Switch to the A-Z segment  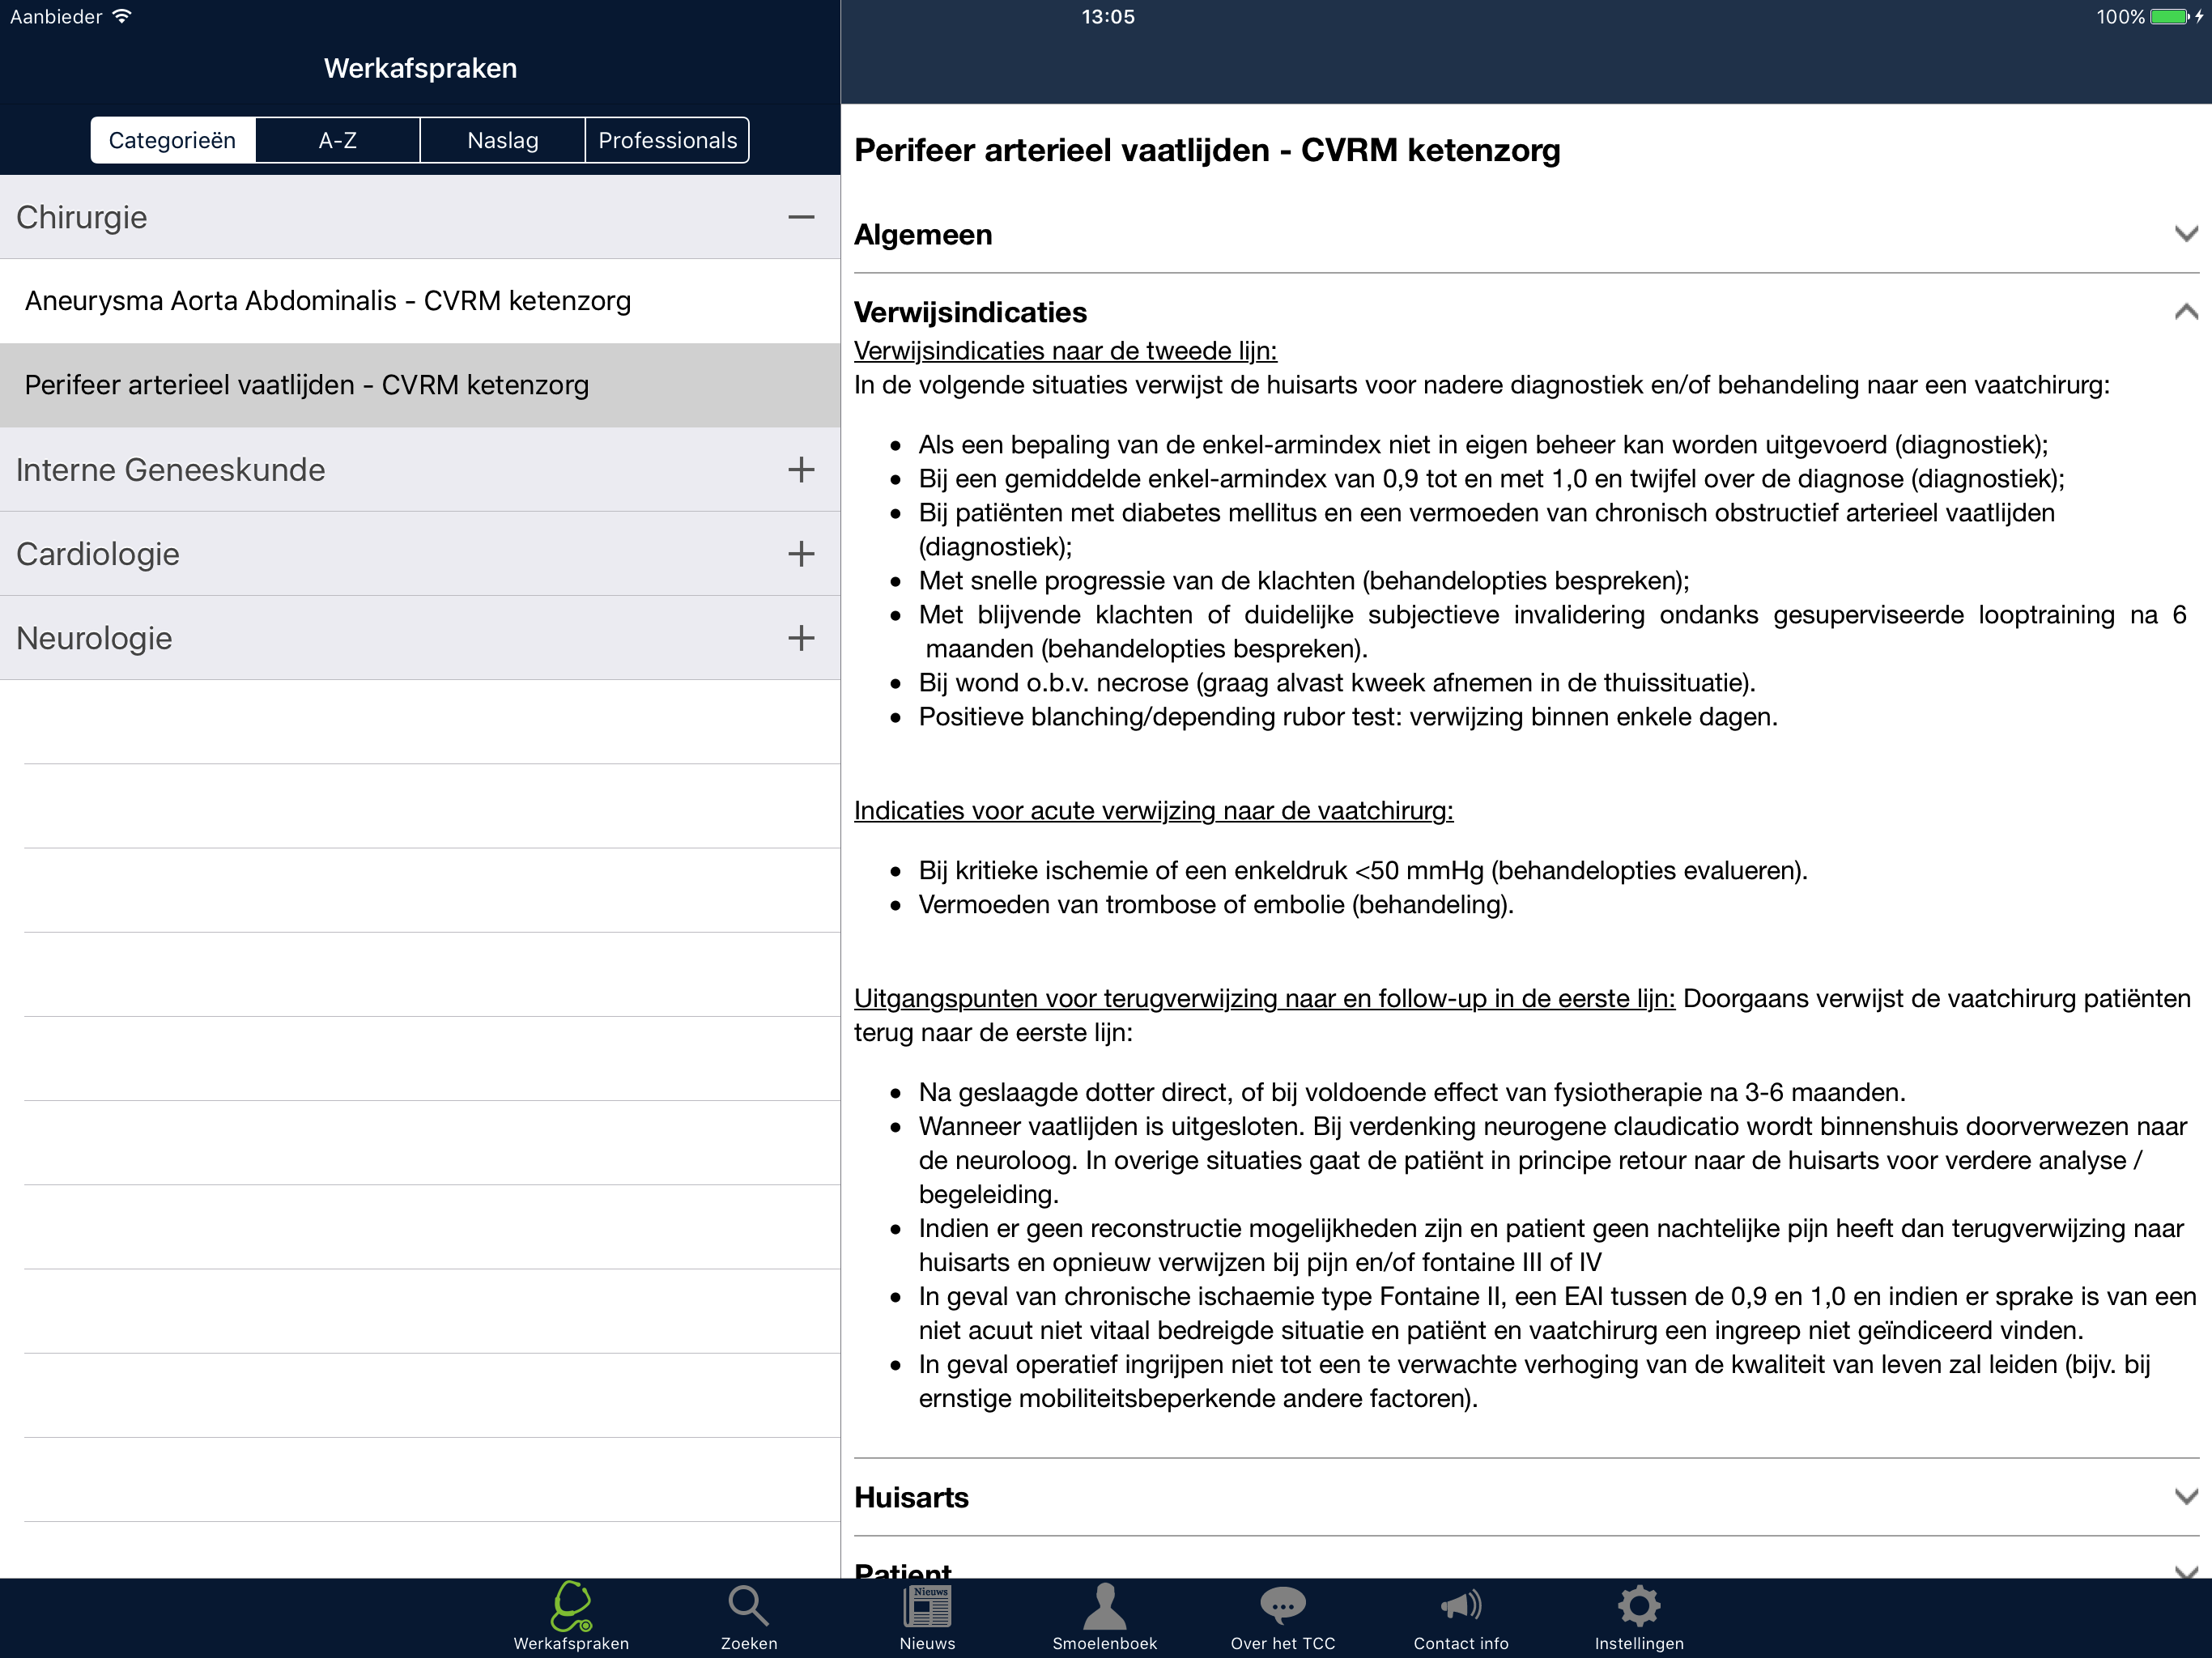point(338,140)
